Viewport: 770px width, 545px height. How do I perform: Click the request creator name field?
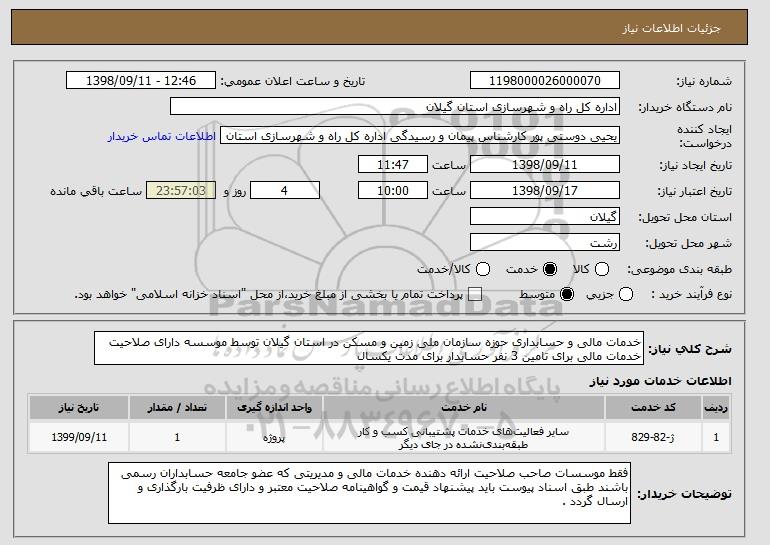click(420, 136)
